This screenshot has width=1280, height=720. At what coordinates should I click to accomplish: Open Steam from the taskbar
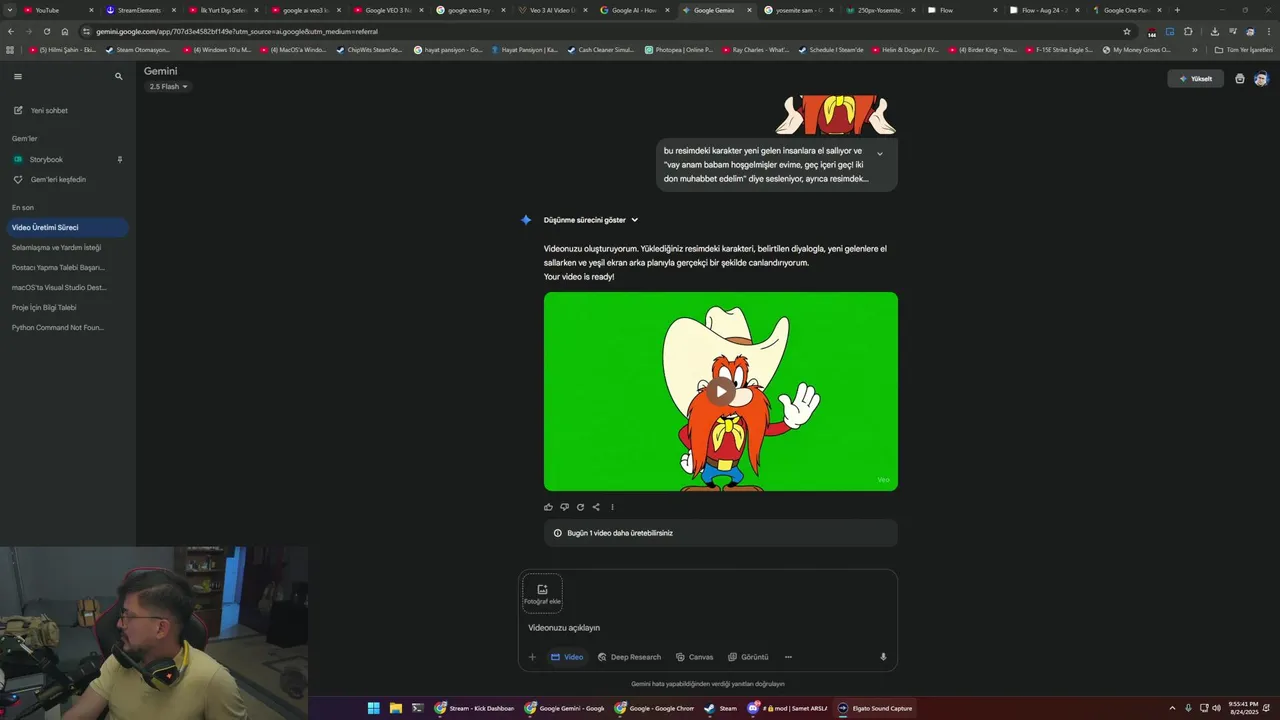coord(720,708)
